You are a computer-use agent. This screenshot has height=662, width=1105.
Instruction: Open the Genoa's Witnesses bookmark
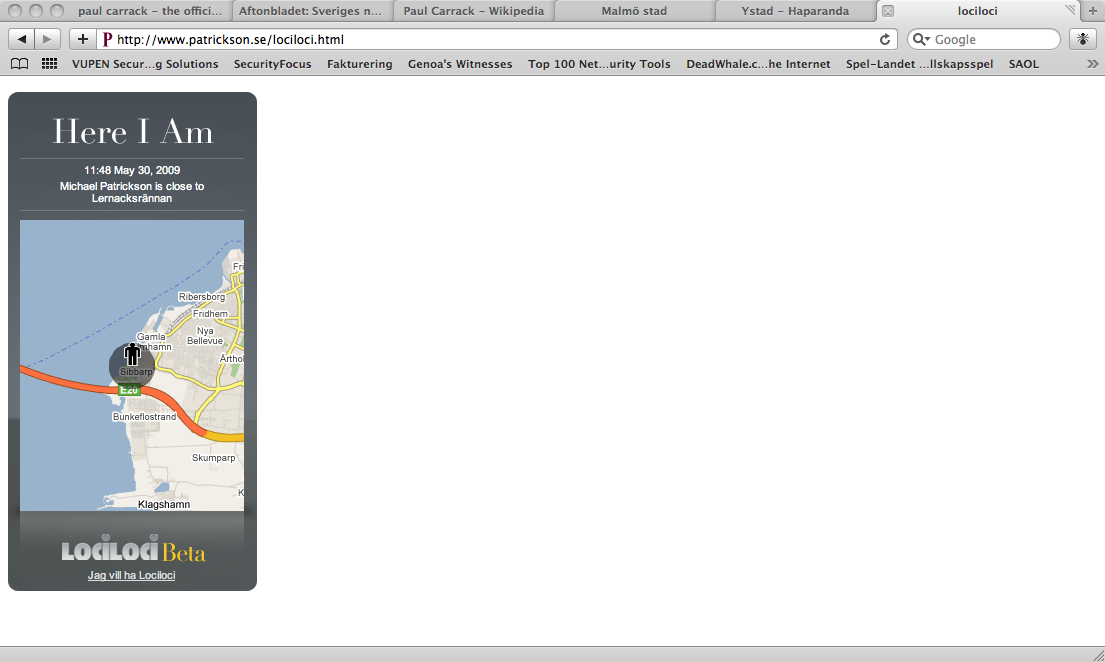point(460,64)
